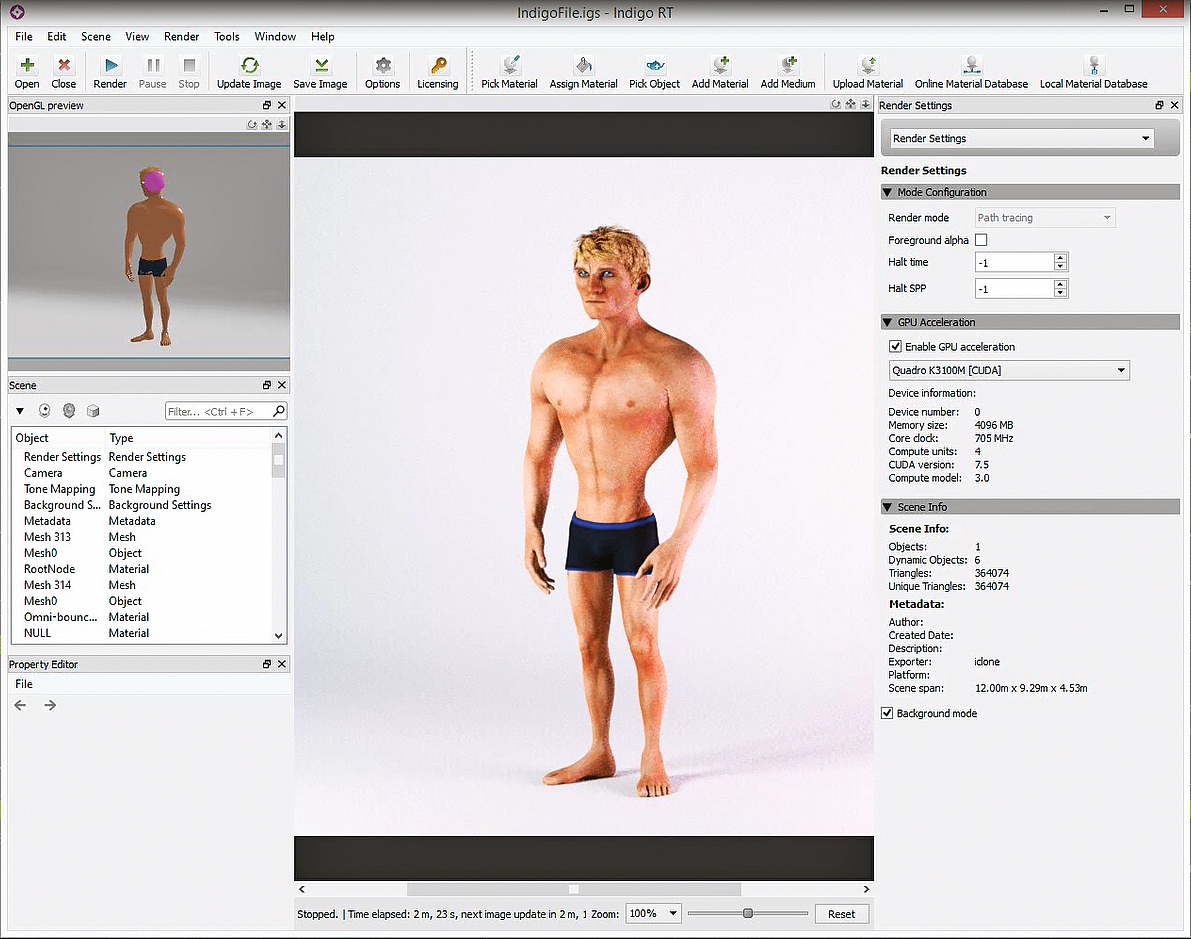Save the render using Save Image icon
This screenshot has width=1191, height=939.
coord(321,72)
